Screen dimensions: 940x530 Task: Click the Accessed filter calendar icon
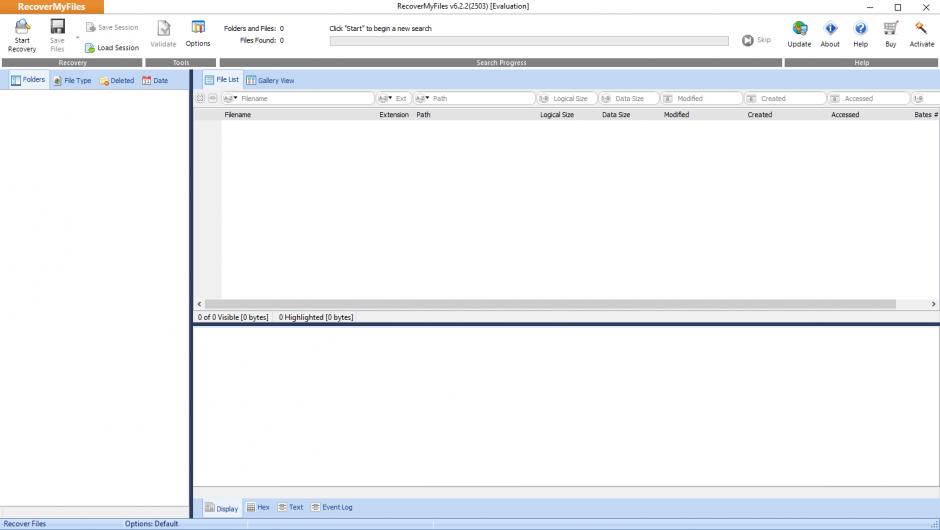click(834, 98)
